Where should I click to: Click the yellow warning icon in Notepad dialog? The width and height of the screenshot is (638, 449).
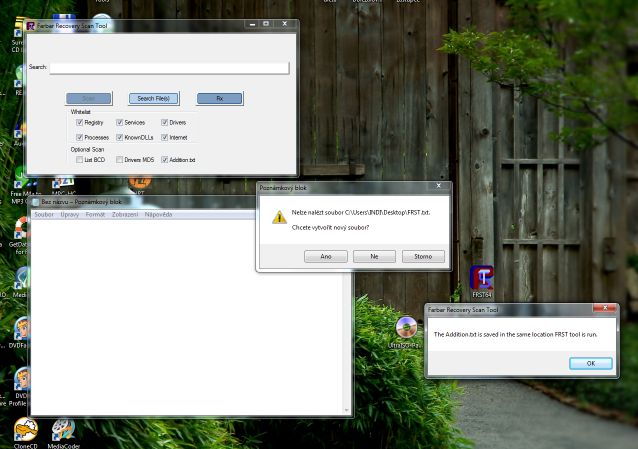279,217
